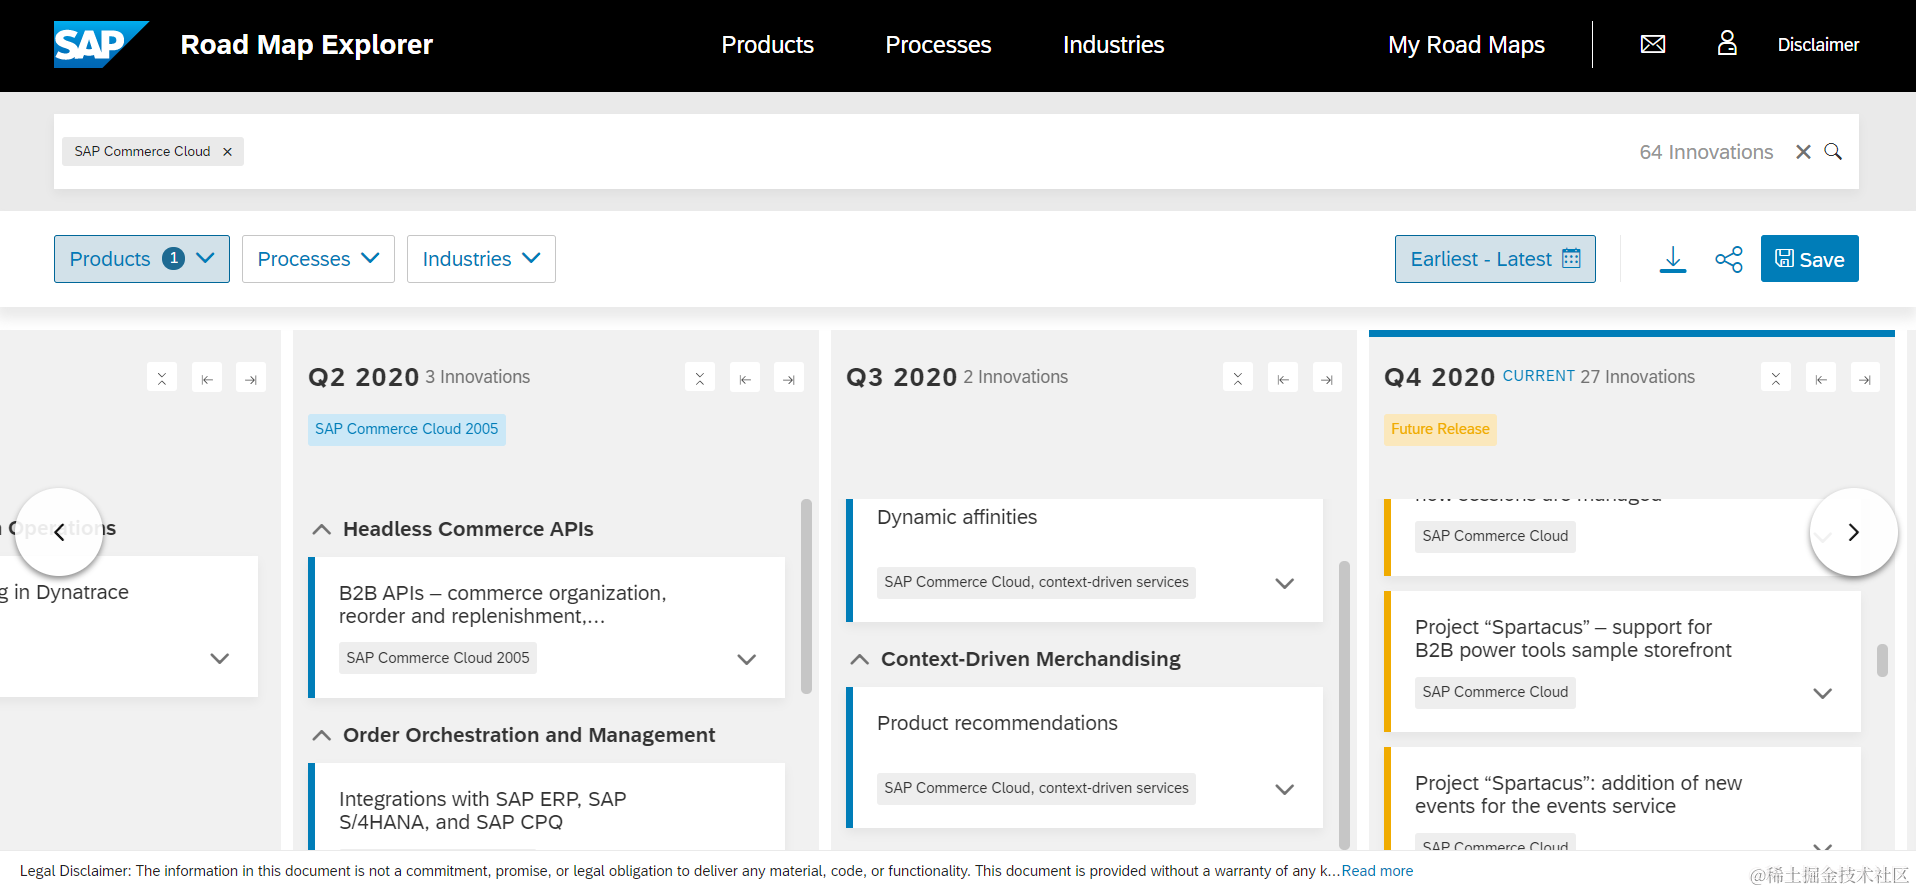
Task: Click the Road Map Explorer title
Action: pyautogui.click(x=307, y=45)
